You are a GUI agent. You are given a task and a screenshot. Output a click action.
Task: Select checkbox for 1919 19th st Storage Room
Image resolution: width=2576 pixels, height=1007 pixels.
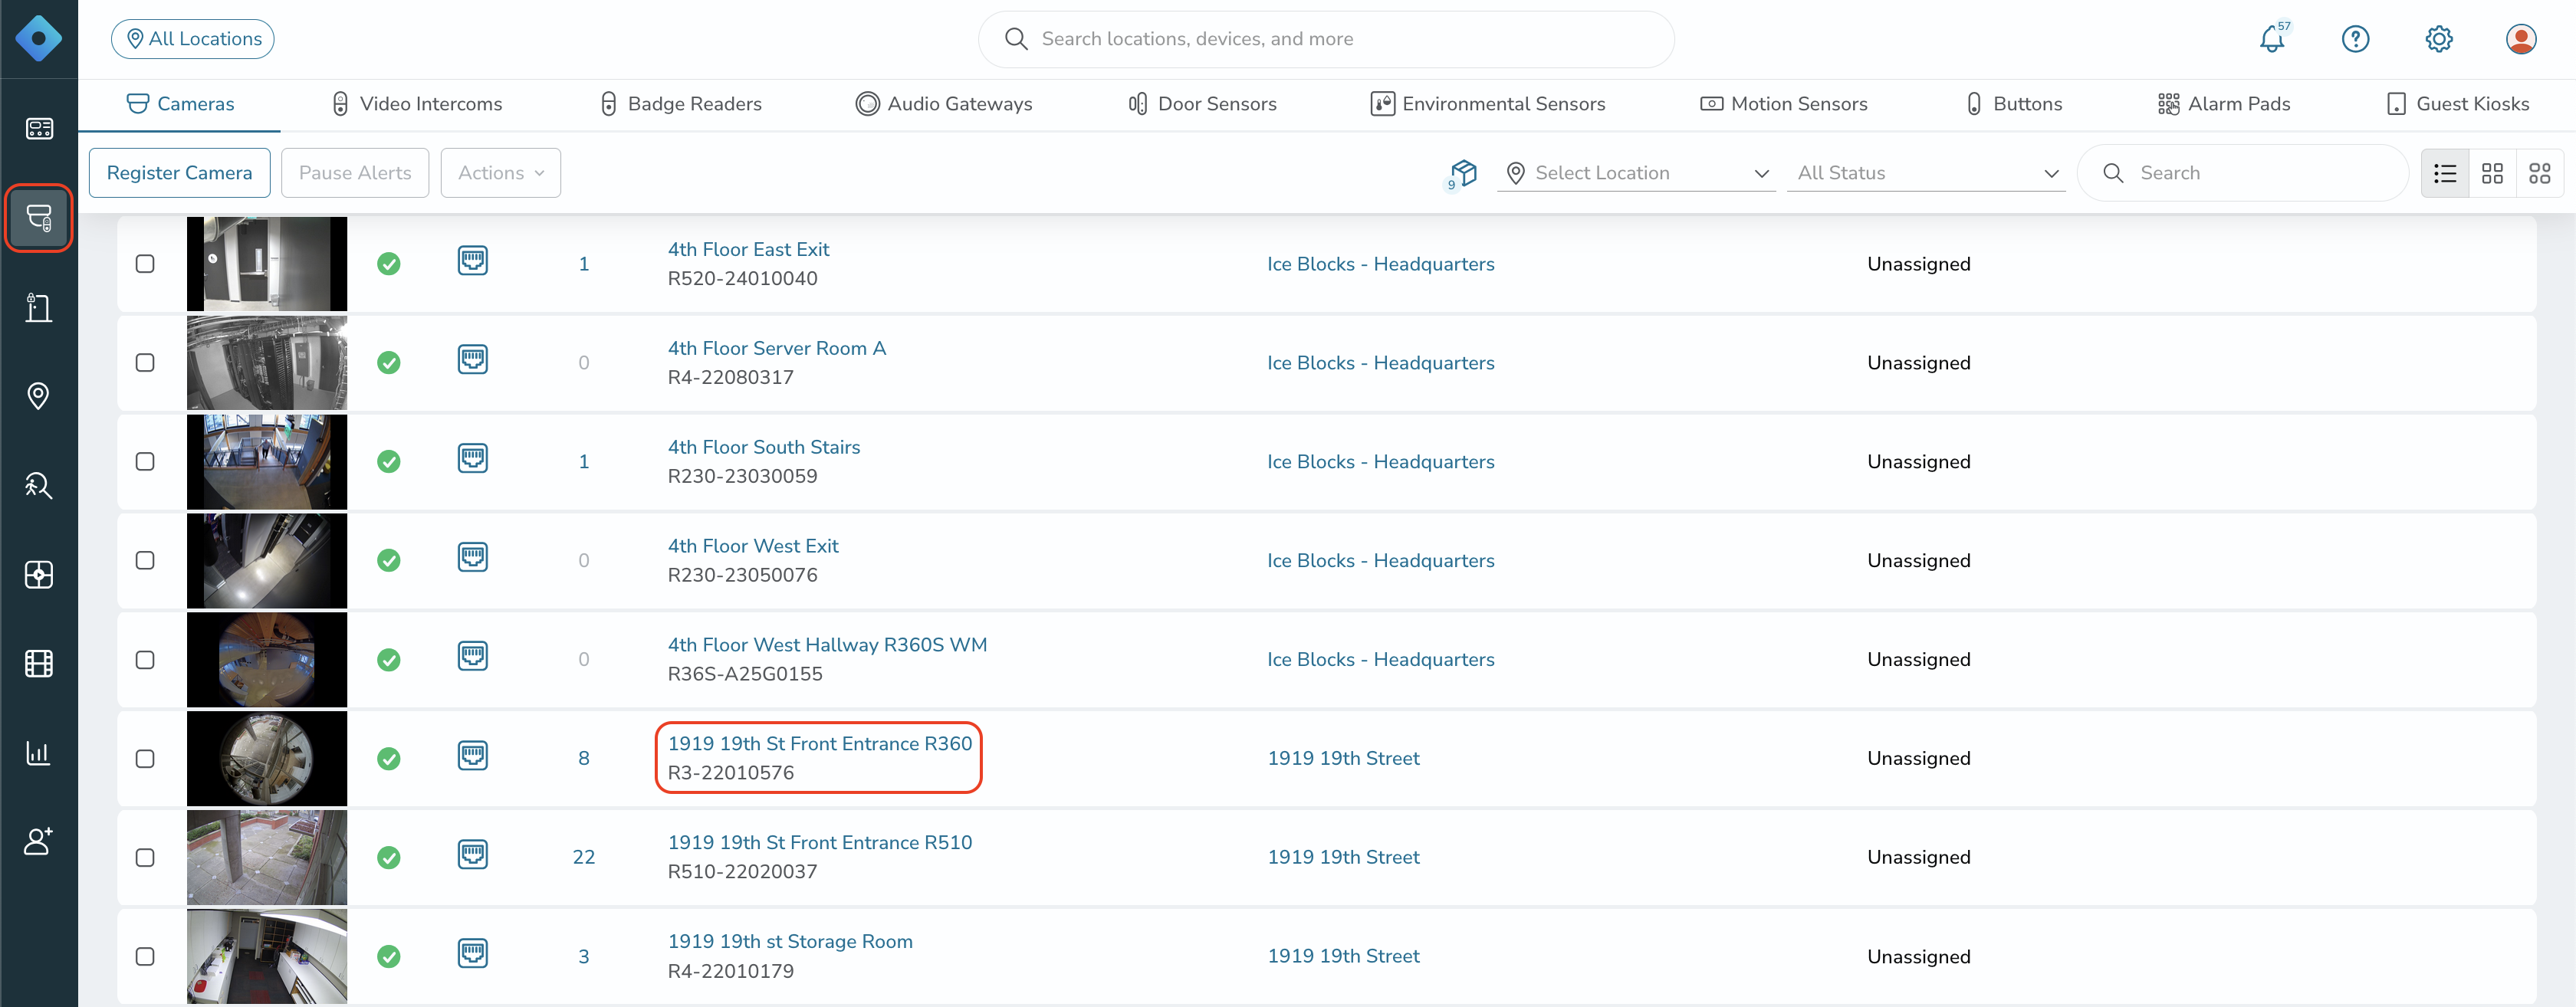pyautogui.click(x=145, y=956)
